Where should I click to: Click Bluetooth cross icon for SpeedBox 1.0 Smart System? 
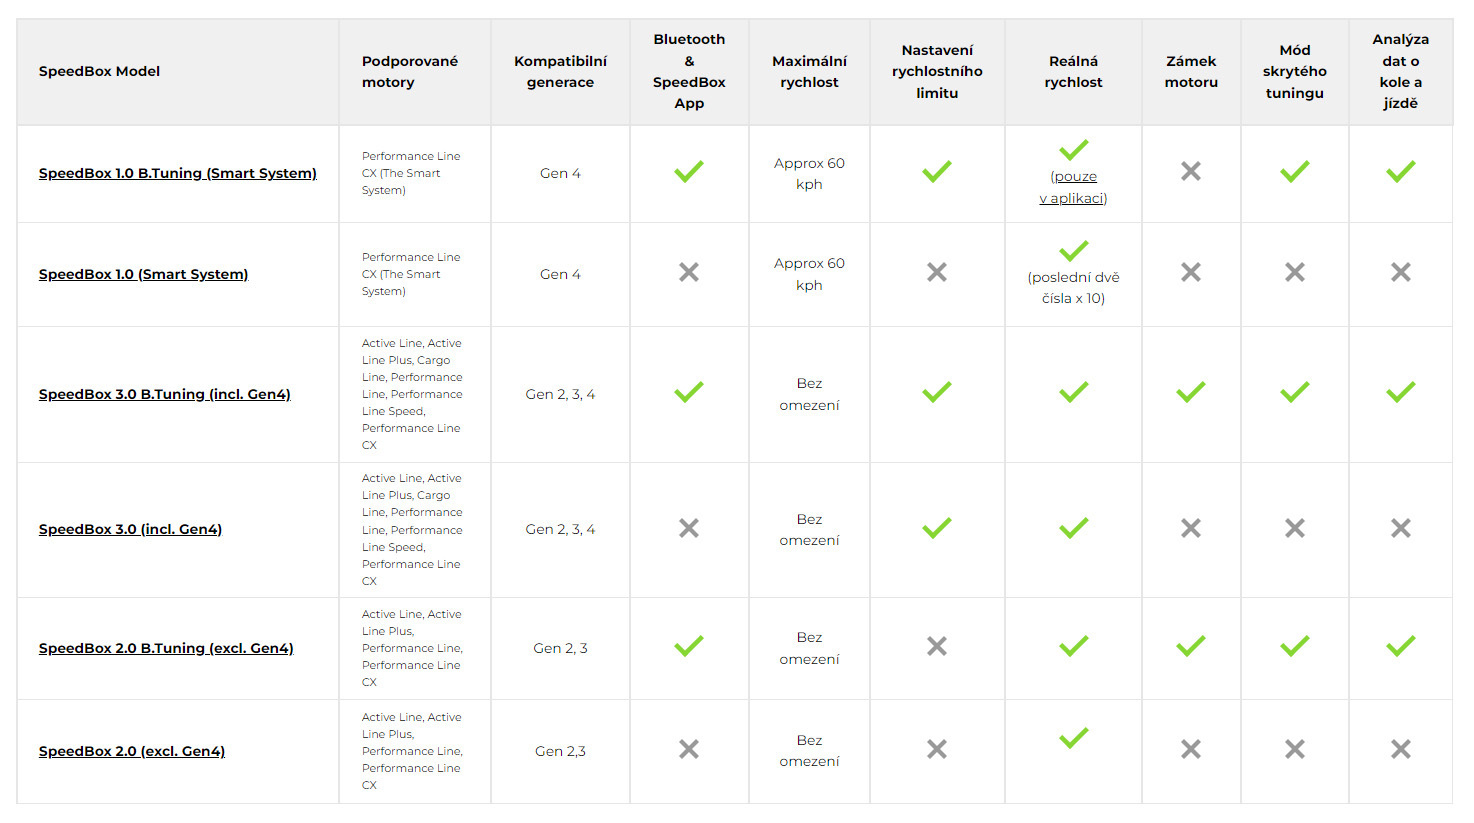click(689, 272)
